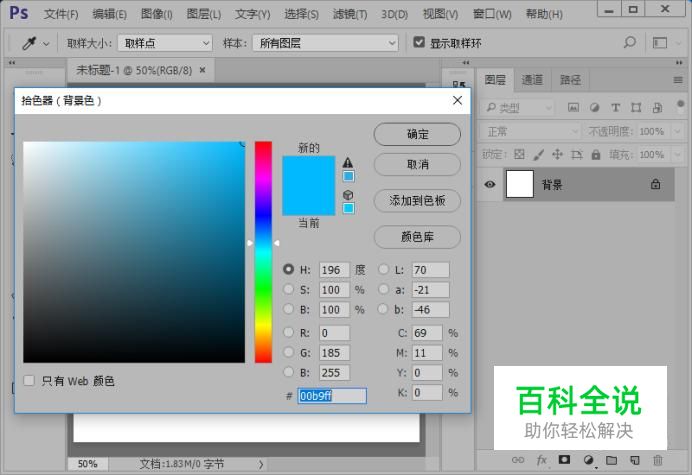This screenshot has width=692, height=475.
Task: Open the 文件(F) menu
Action: pos(61,14)
